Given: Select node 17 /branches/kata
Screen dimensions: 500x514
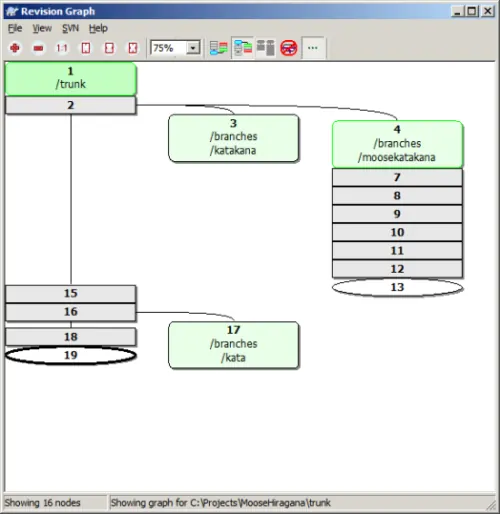Looking at the screenshot, I should tap(233, 345).
